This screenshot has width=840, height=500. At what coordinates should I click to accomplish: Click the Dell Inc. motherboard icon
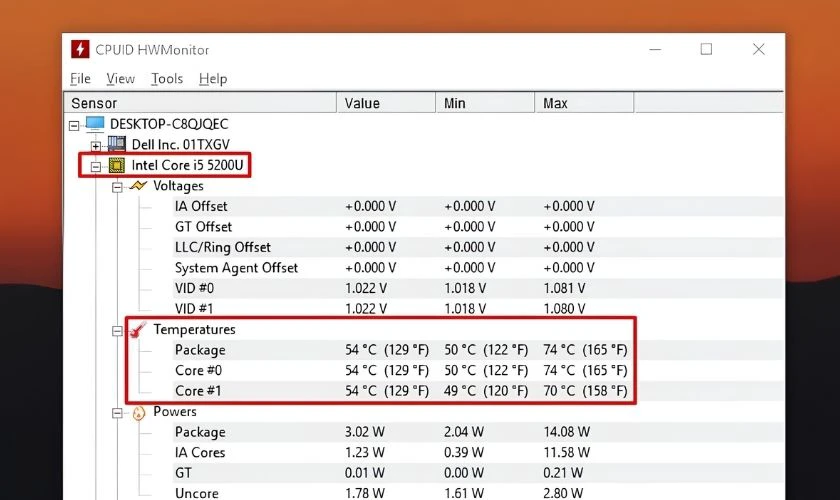click(x=117, y=144)
